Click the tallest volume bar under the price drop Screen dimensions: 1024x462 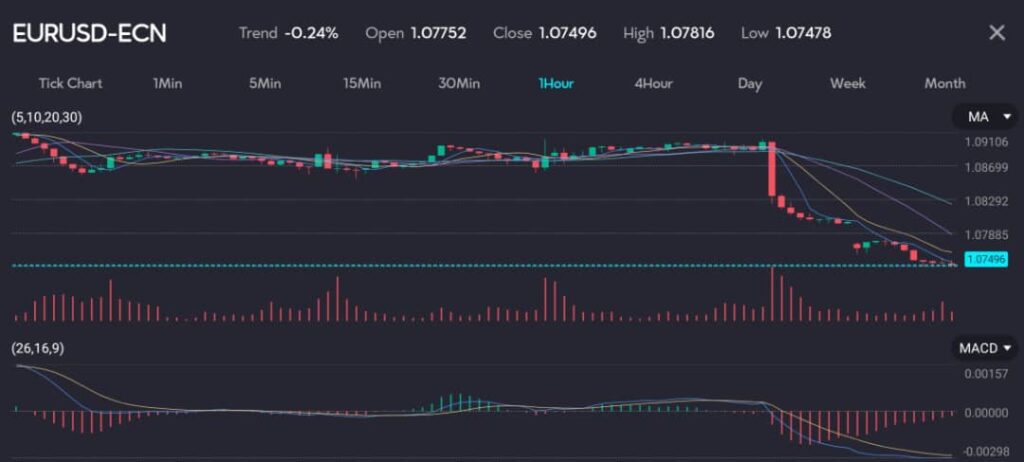(772, 294)
